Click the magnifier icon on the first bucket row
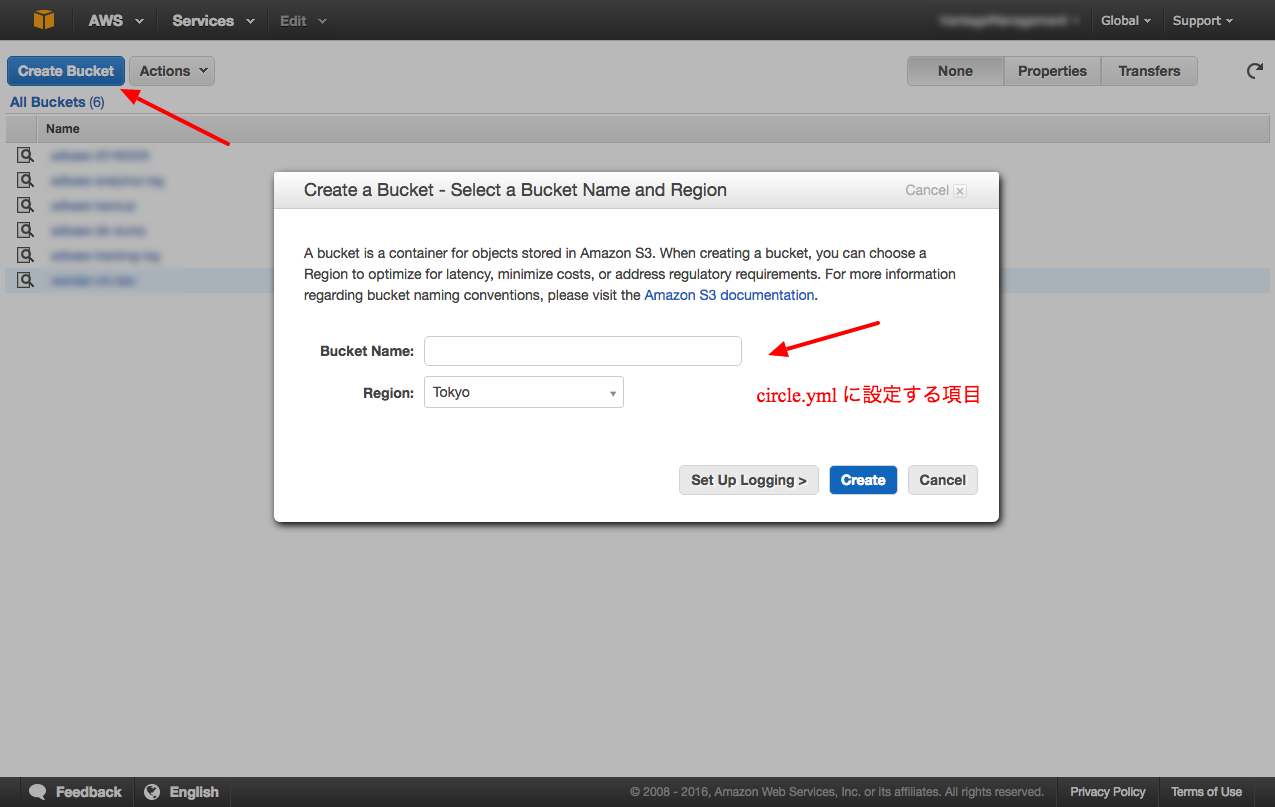The image size is (1275, 807). [25, 155]
